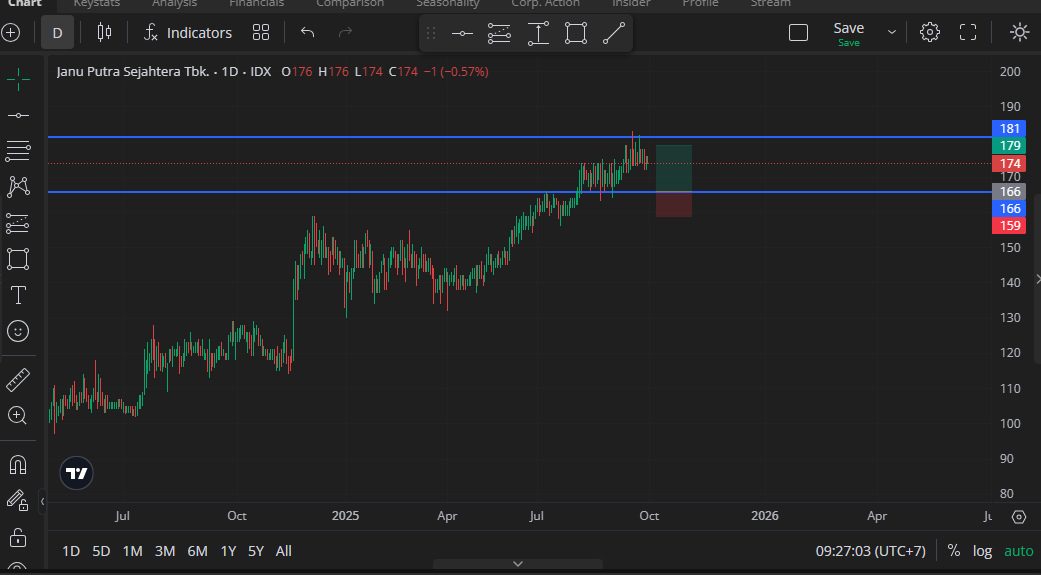
Task: Open the D timeframe interval selector
Action: coord(57,33)
